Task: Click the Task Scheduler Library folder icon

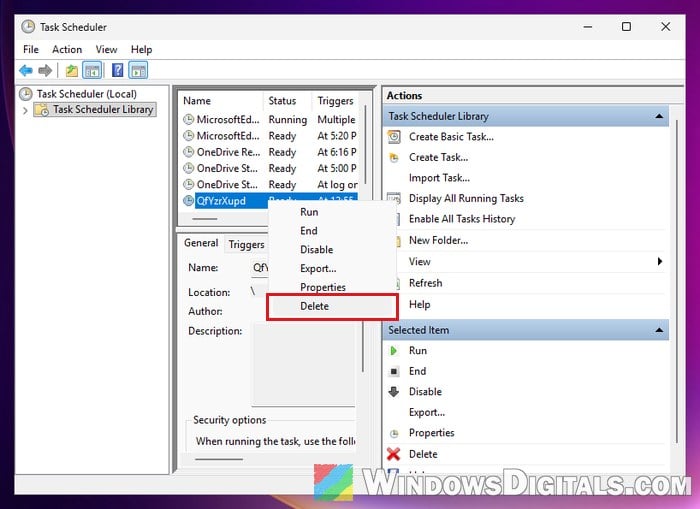Action: coord(42,109)
